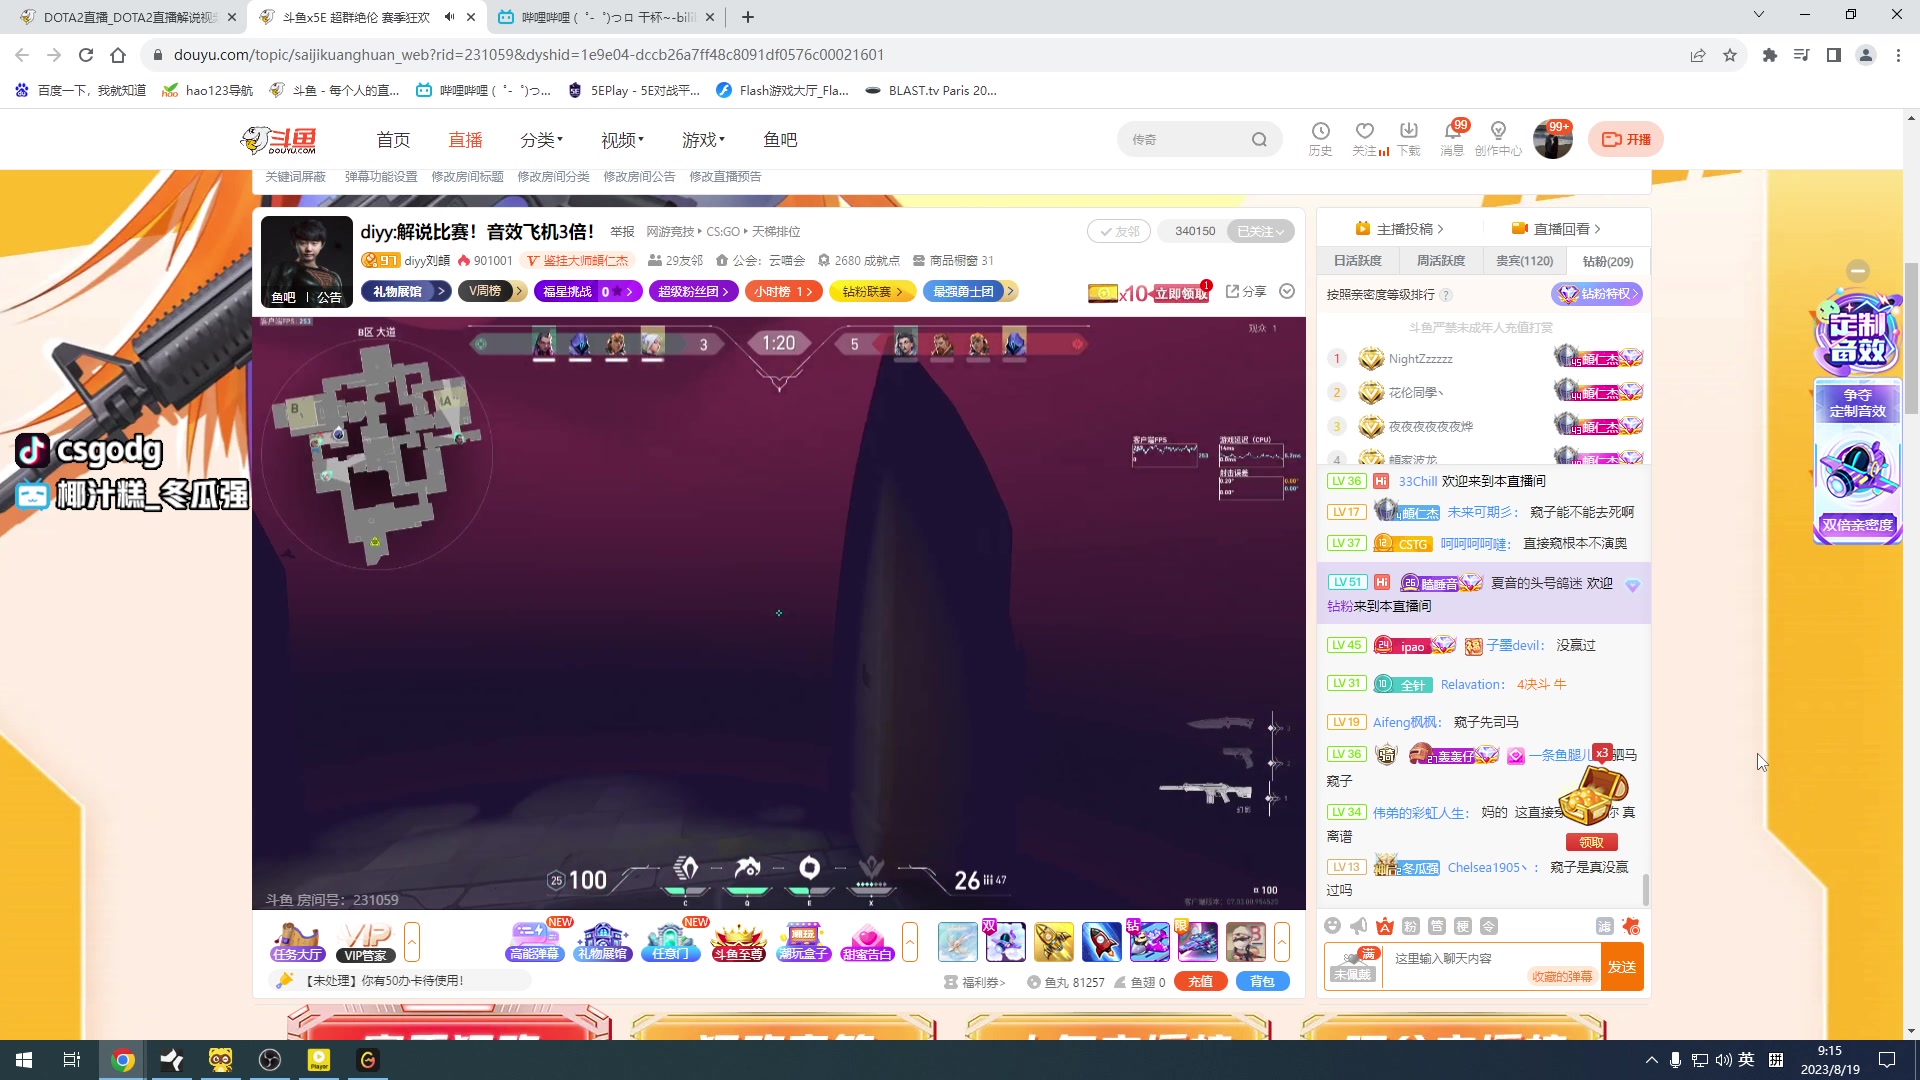Claim the treasure chest with 领取
Screen dimensions: 1920x1080
(1591, 842)
